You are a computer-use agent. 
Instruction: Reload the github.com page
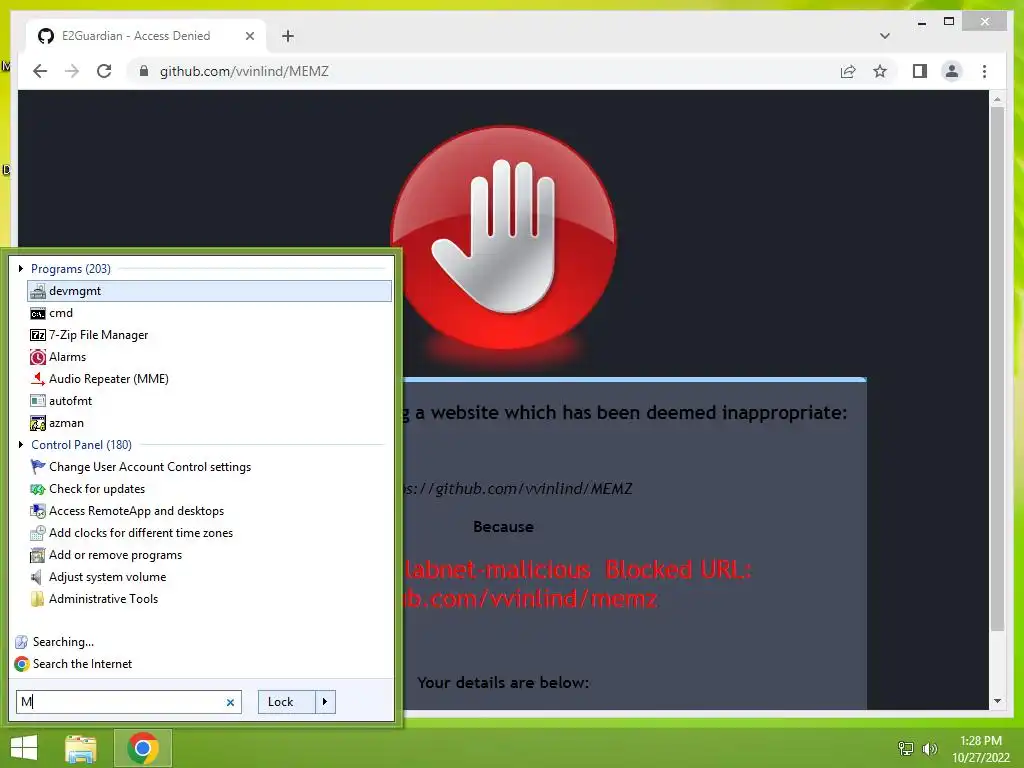[104, 71]
